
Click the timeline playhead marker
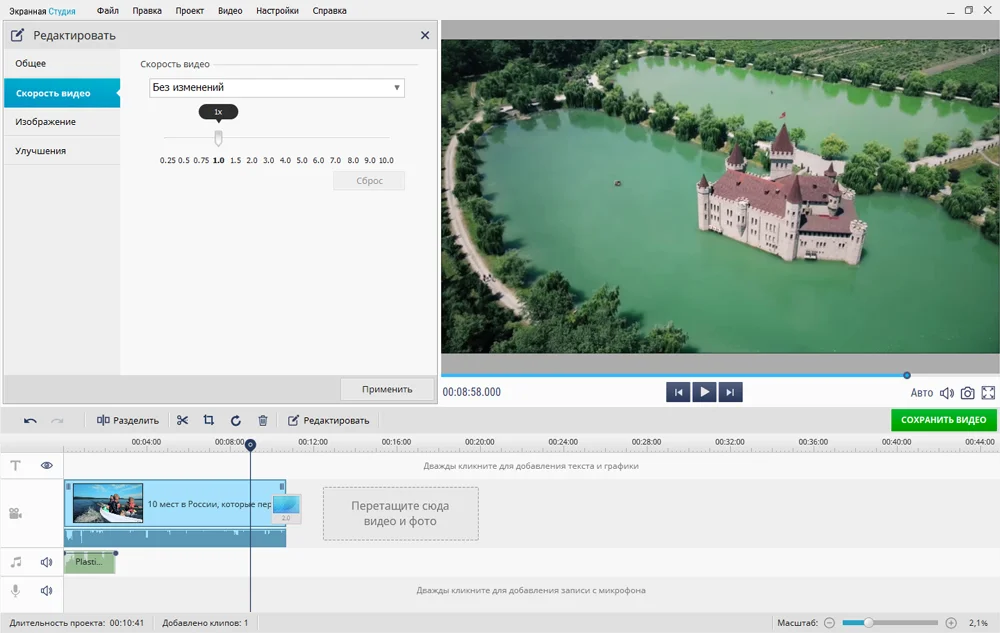pos(251,444)
